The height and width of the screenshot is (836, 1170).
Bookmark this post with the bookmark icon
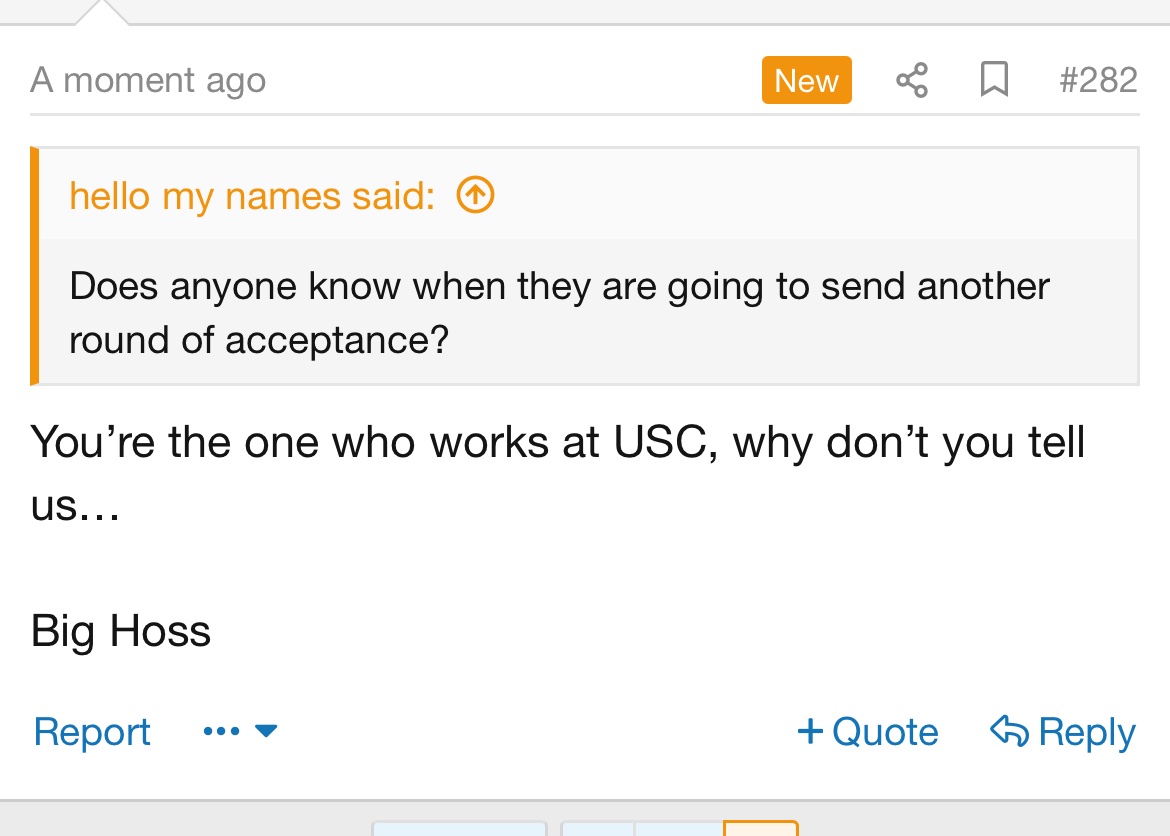[x=993, y=80]
